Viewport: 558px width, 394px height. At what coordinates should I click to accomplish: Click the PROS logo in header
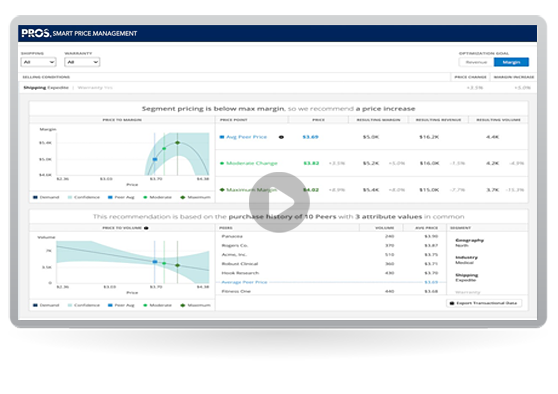(36, 33)
